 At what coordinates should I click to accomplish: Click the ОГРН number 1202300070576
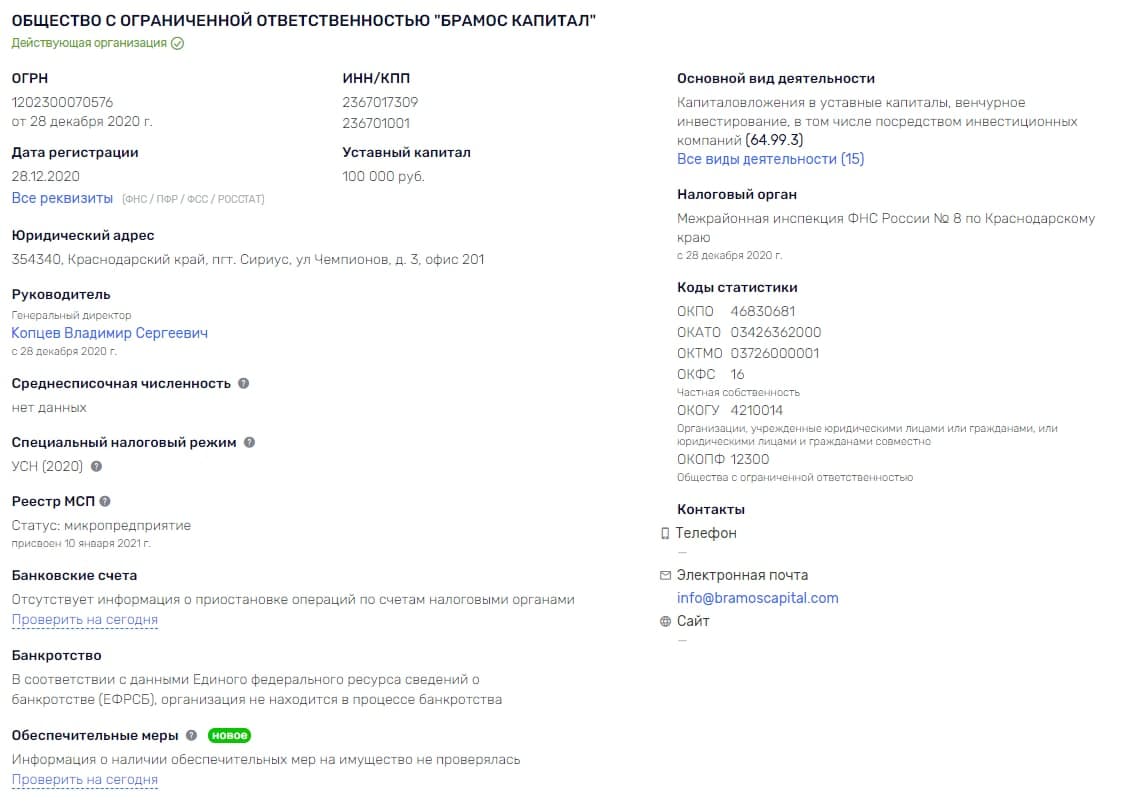click(62, 102)
